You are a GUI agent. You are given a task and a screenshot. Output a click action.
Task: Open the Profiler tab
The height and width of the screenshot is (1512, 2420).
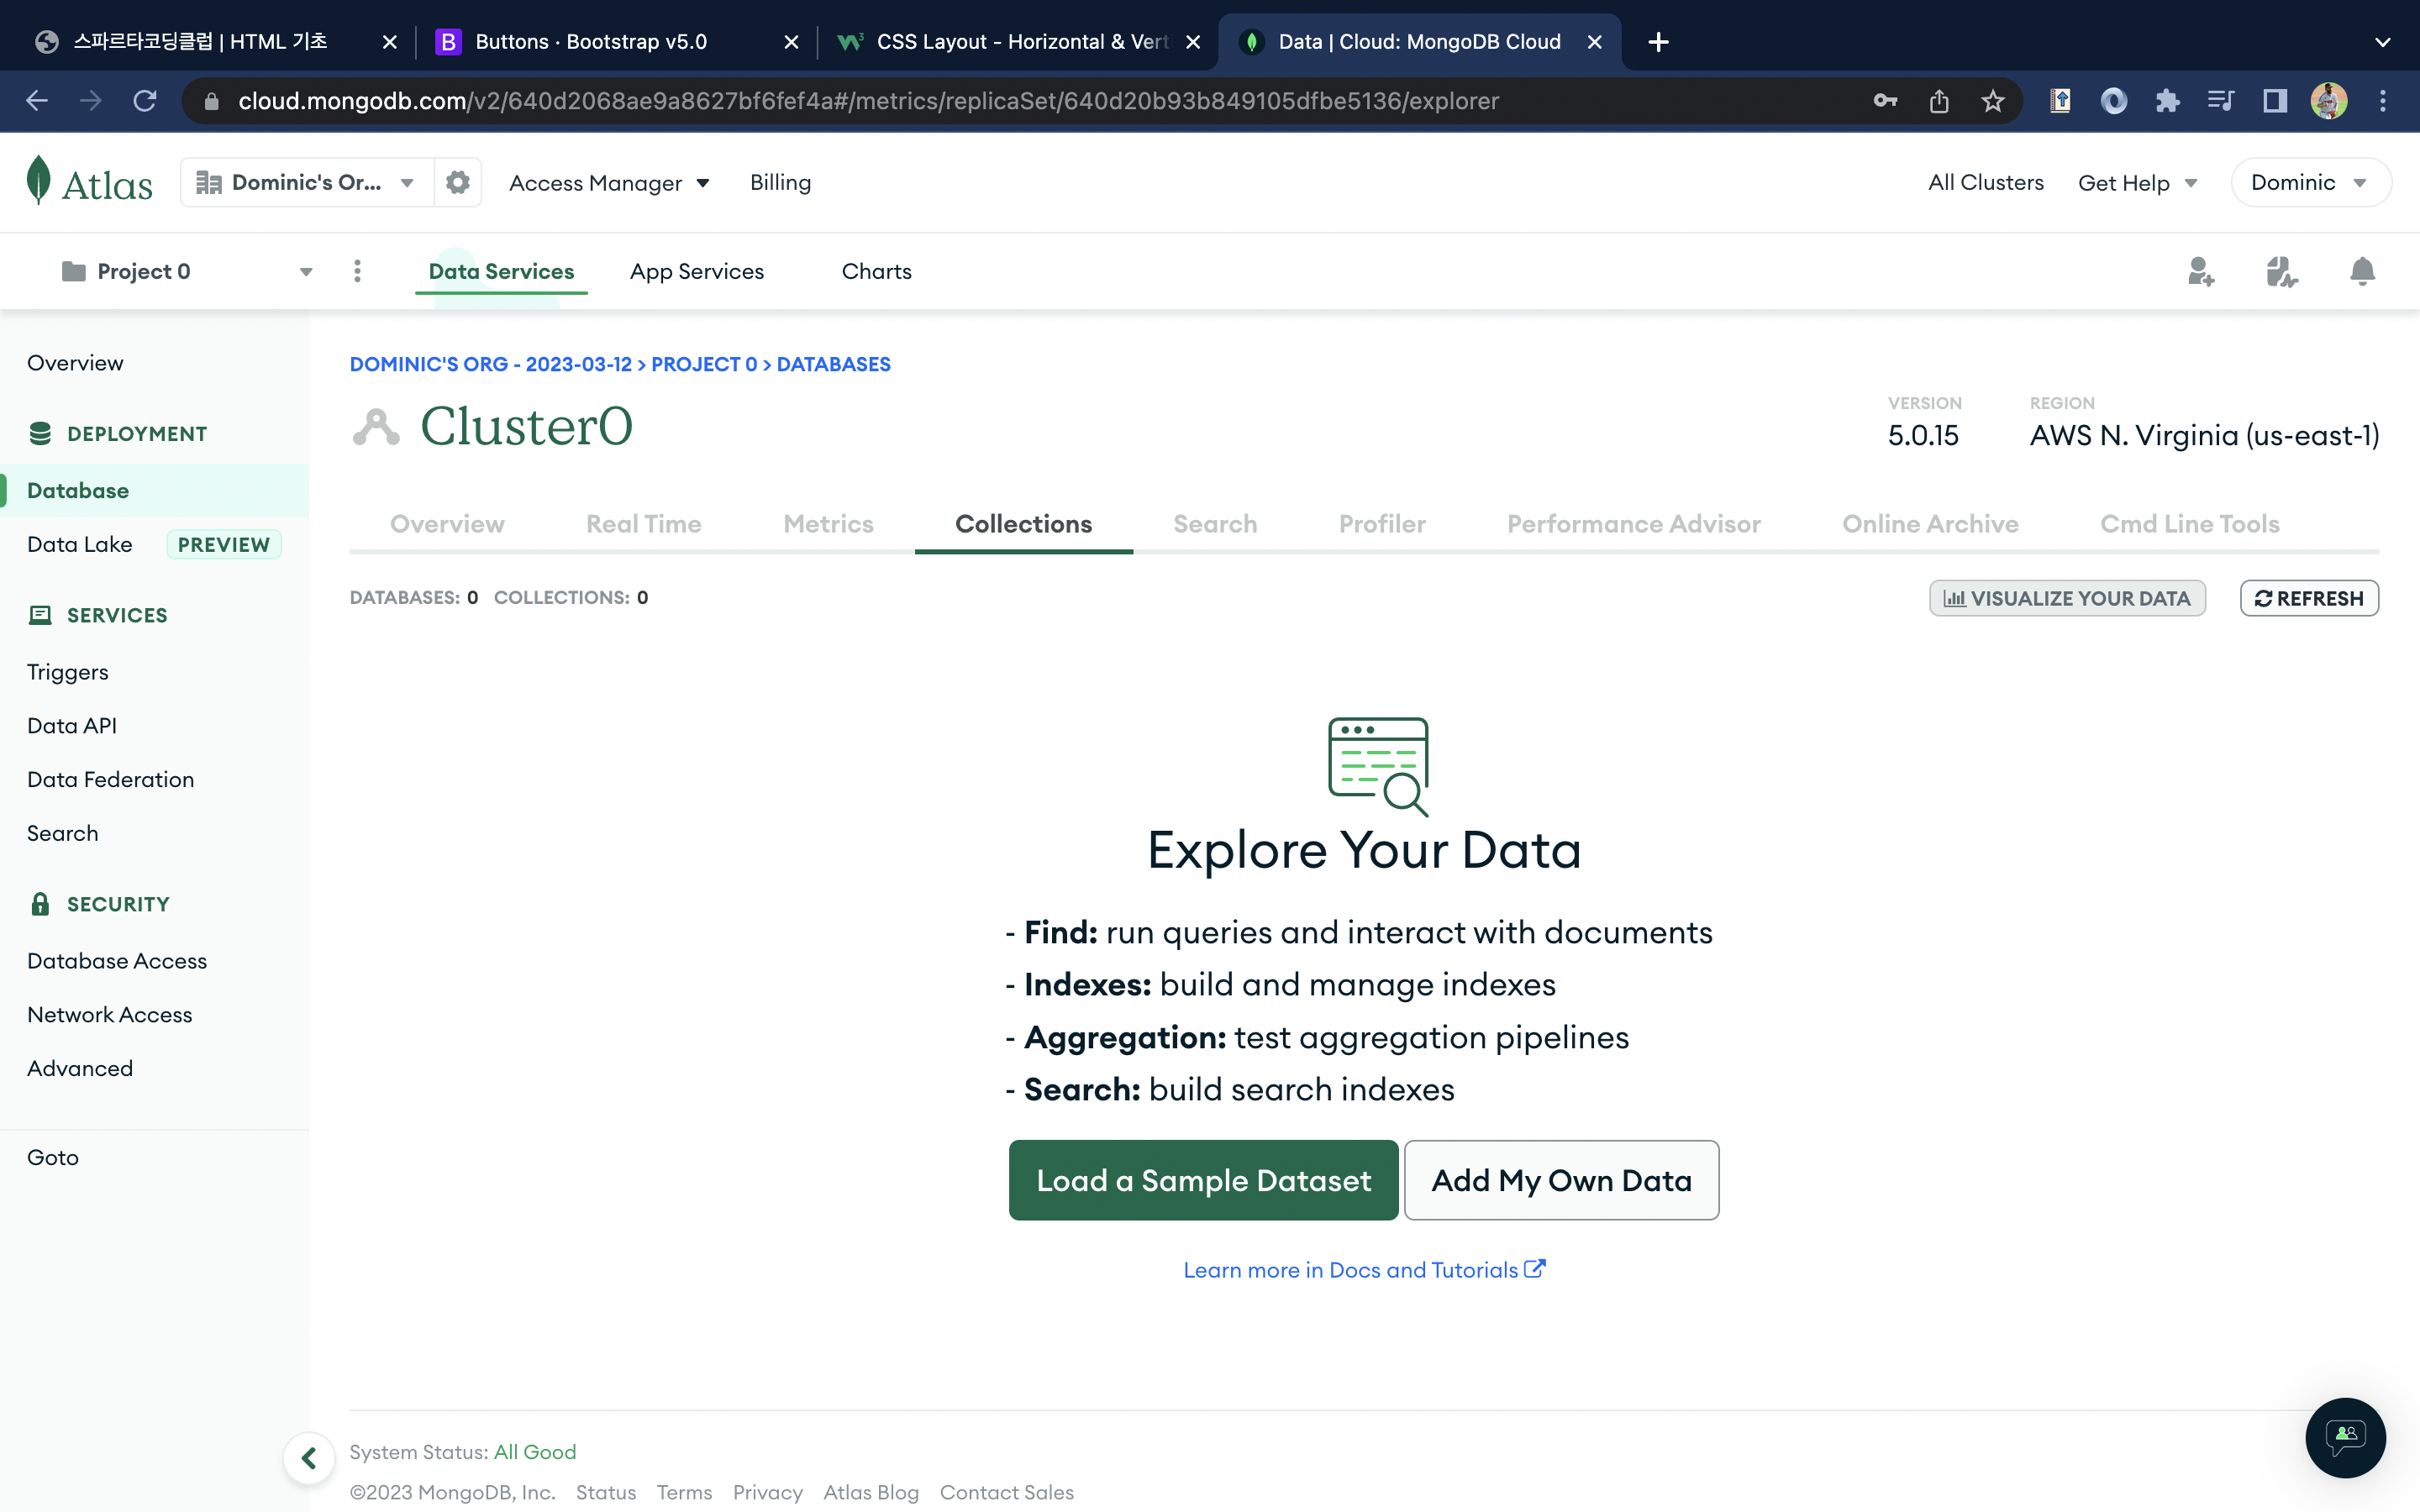(1382, 524)
